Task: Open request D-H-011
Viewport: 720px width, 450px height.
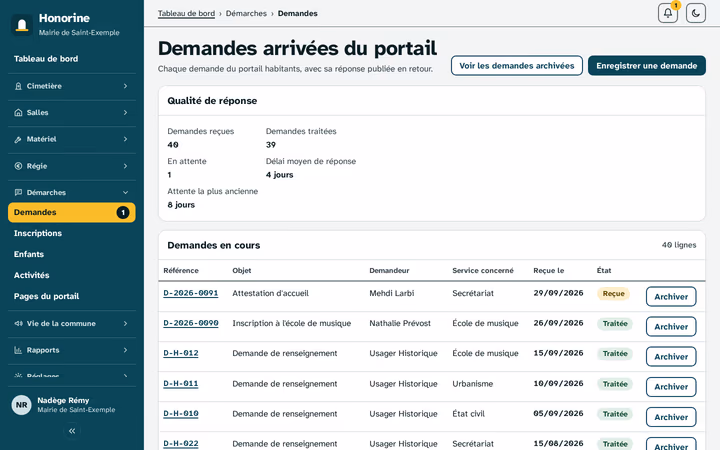Action: [x=181, y=383]
